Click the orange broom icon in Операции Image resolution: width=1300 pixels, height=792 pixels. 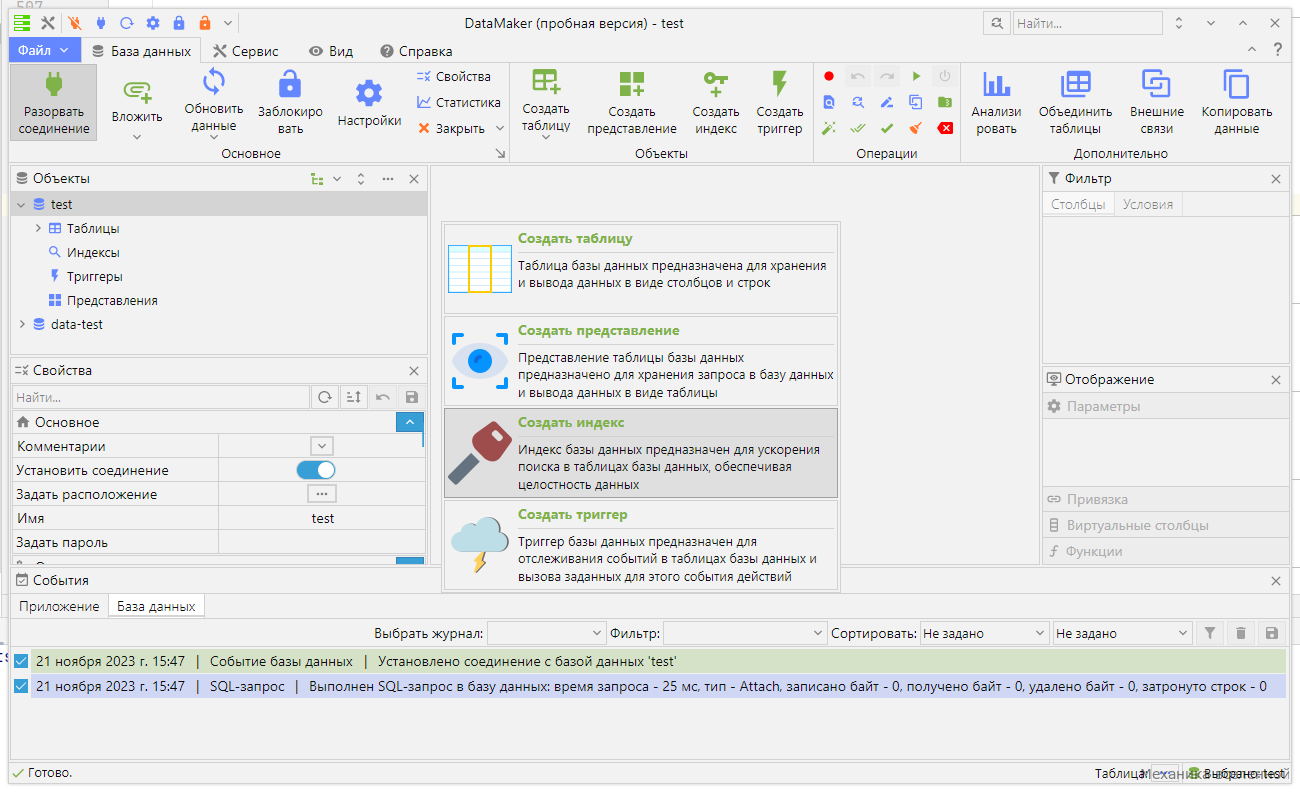(x=916, y=128)
